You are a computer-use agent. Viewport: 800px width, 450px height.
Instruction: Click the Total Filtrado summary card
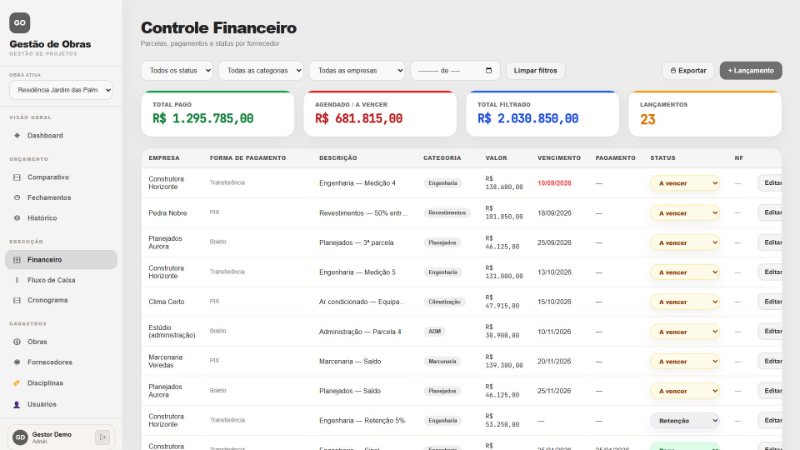click(x=542, y=113)
